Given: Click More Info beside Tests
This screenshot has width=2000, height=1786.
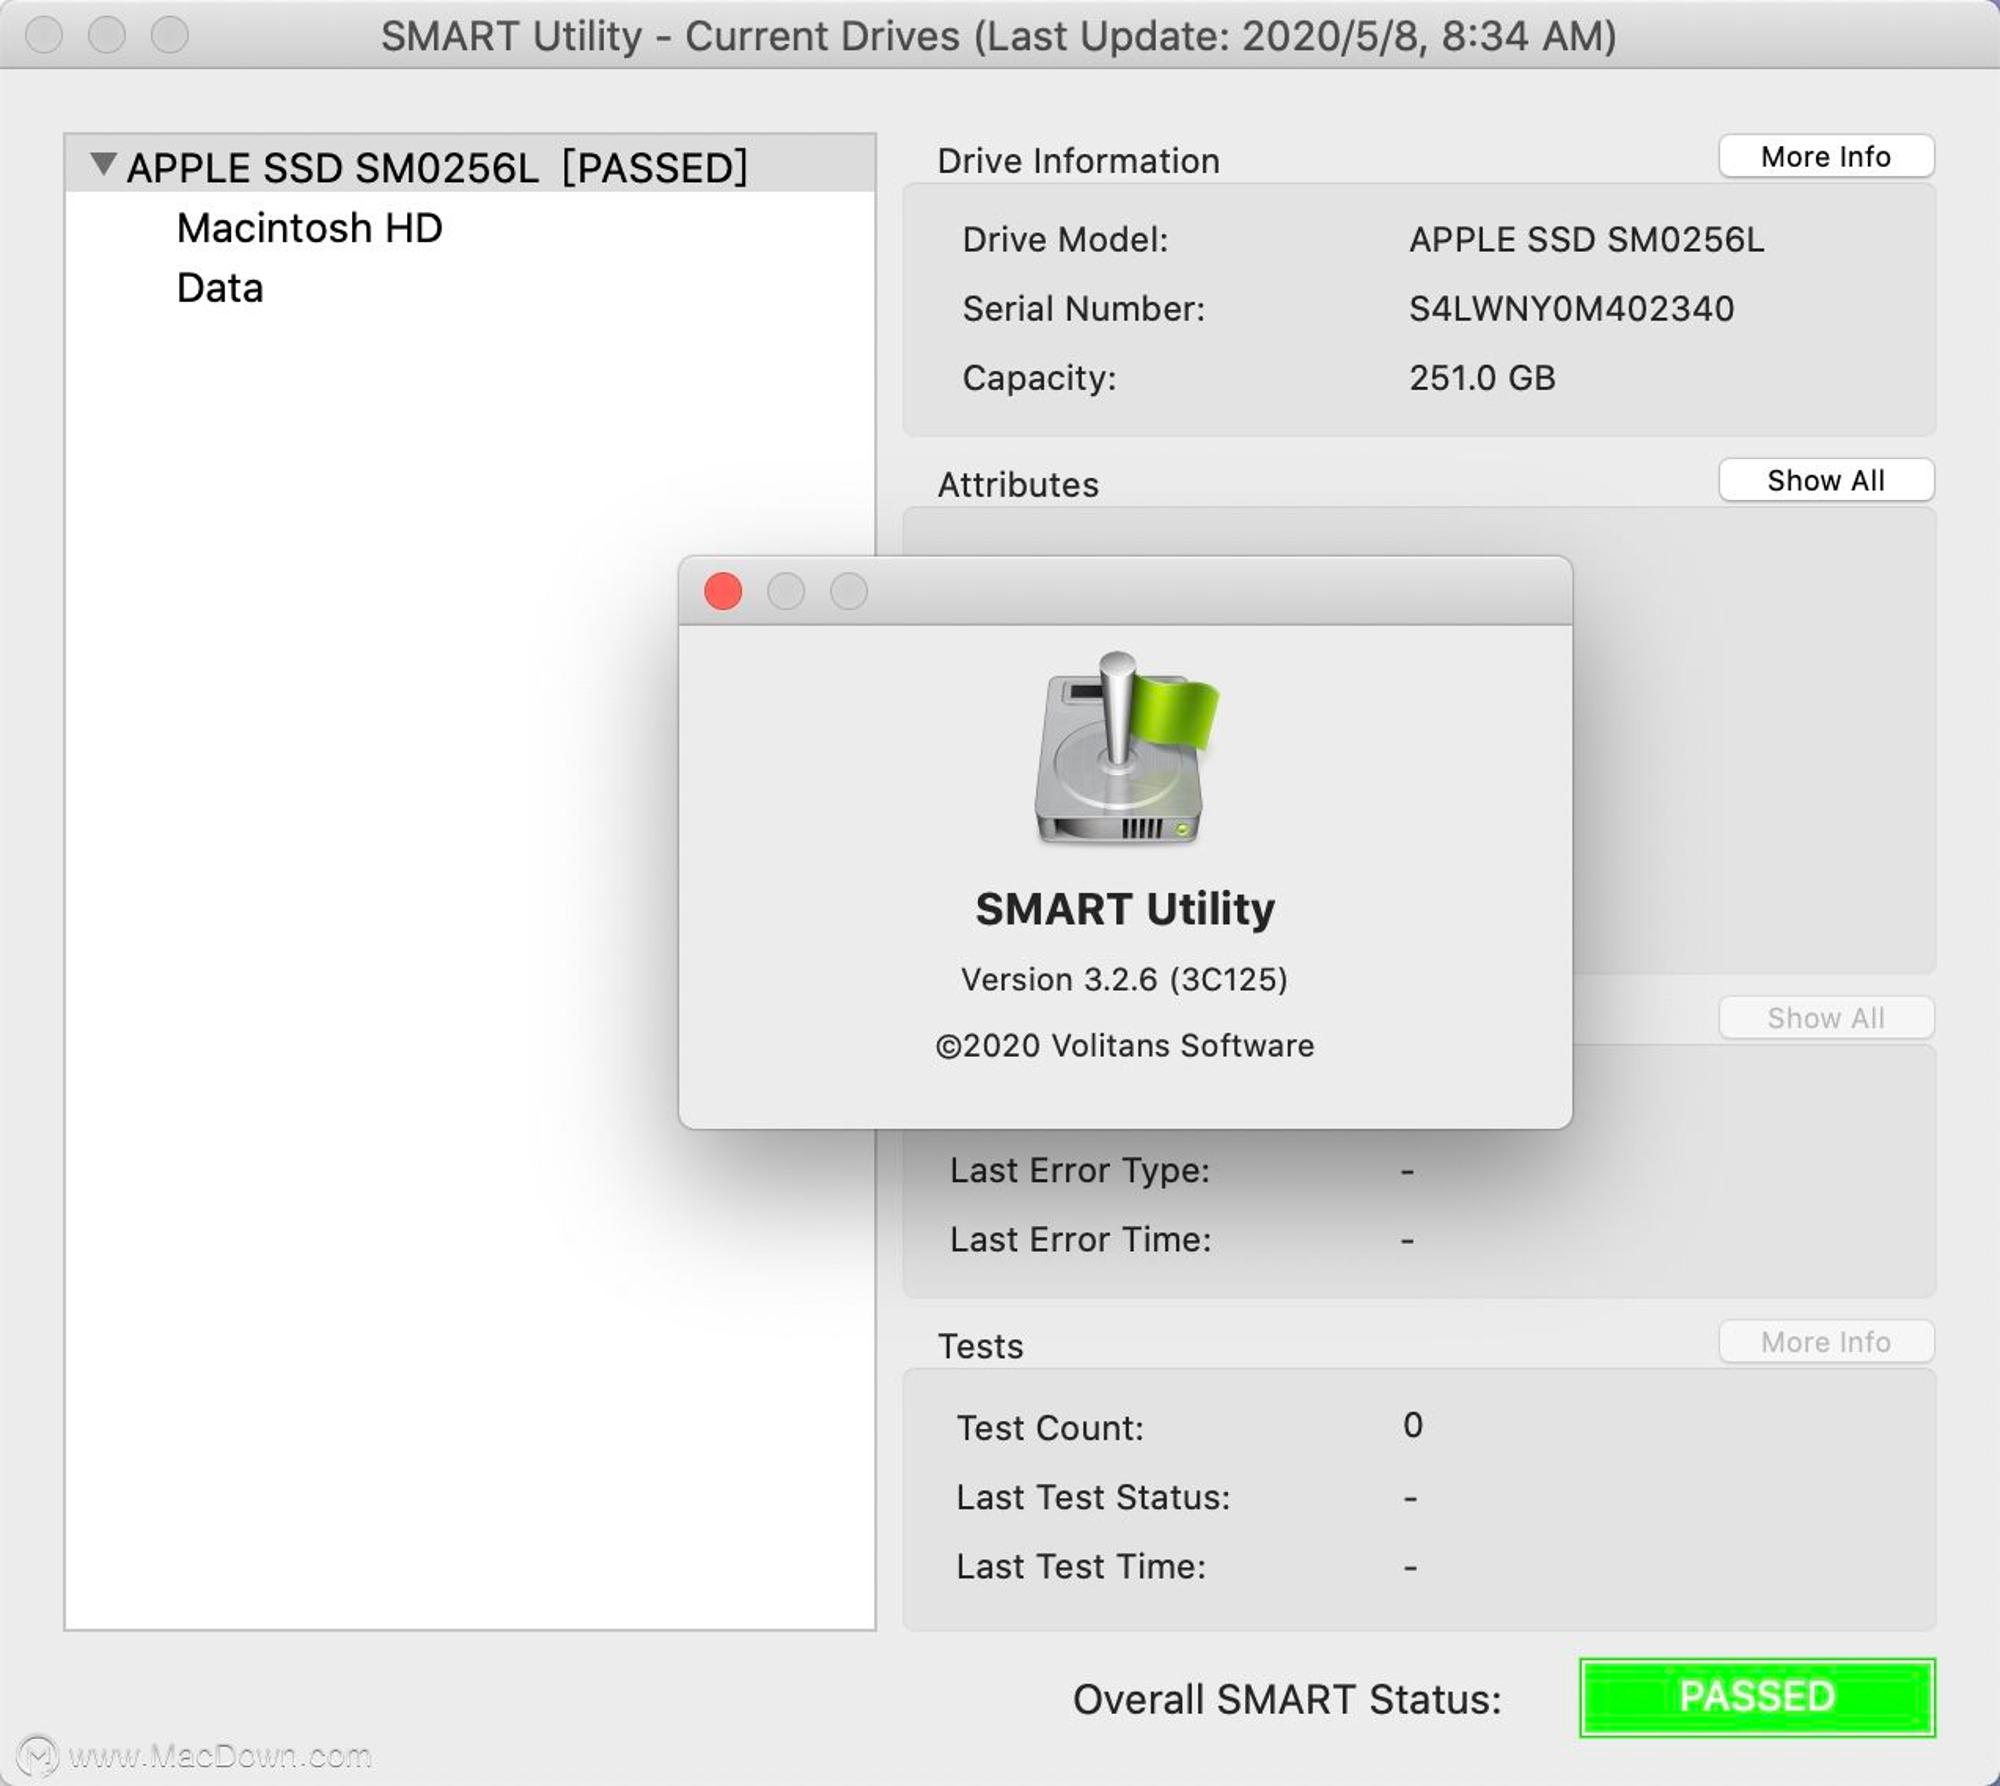Looking at the screenshot, I should 1826,1342.
